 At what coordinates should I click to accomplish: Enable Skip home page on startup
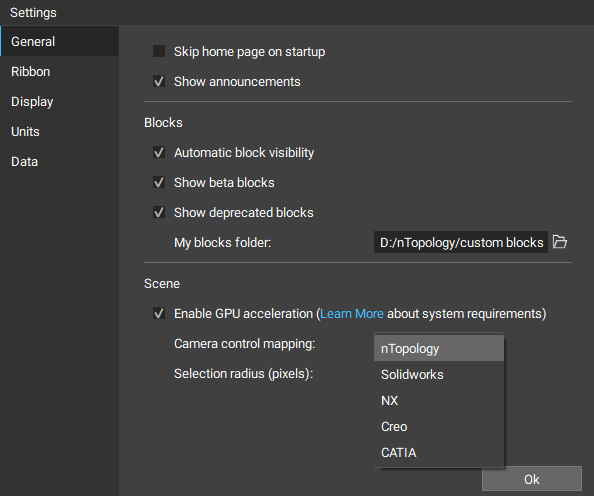click(x=159, y=51)
